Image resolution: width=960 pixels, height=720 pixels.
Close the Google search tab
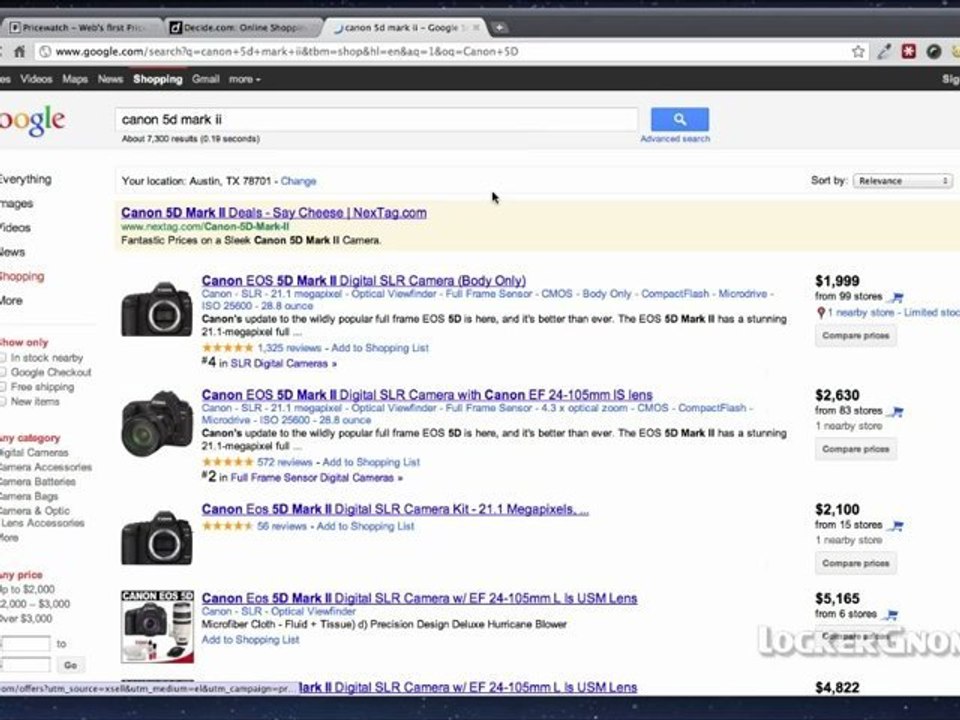tap(476, 28)
